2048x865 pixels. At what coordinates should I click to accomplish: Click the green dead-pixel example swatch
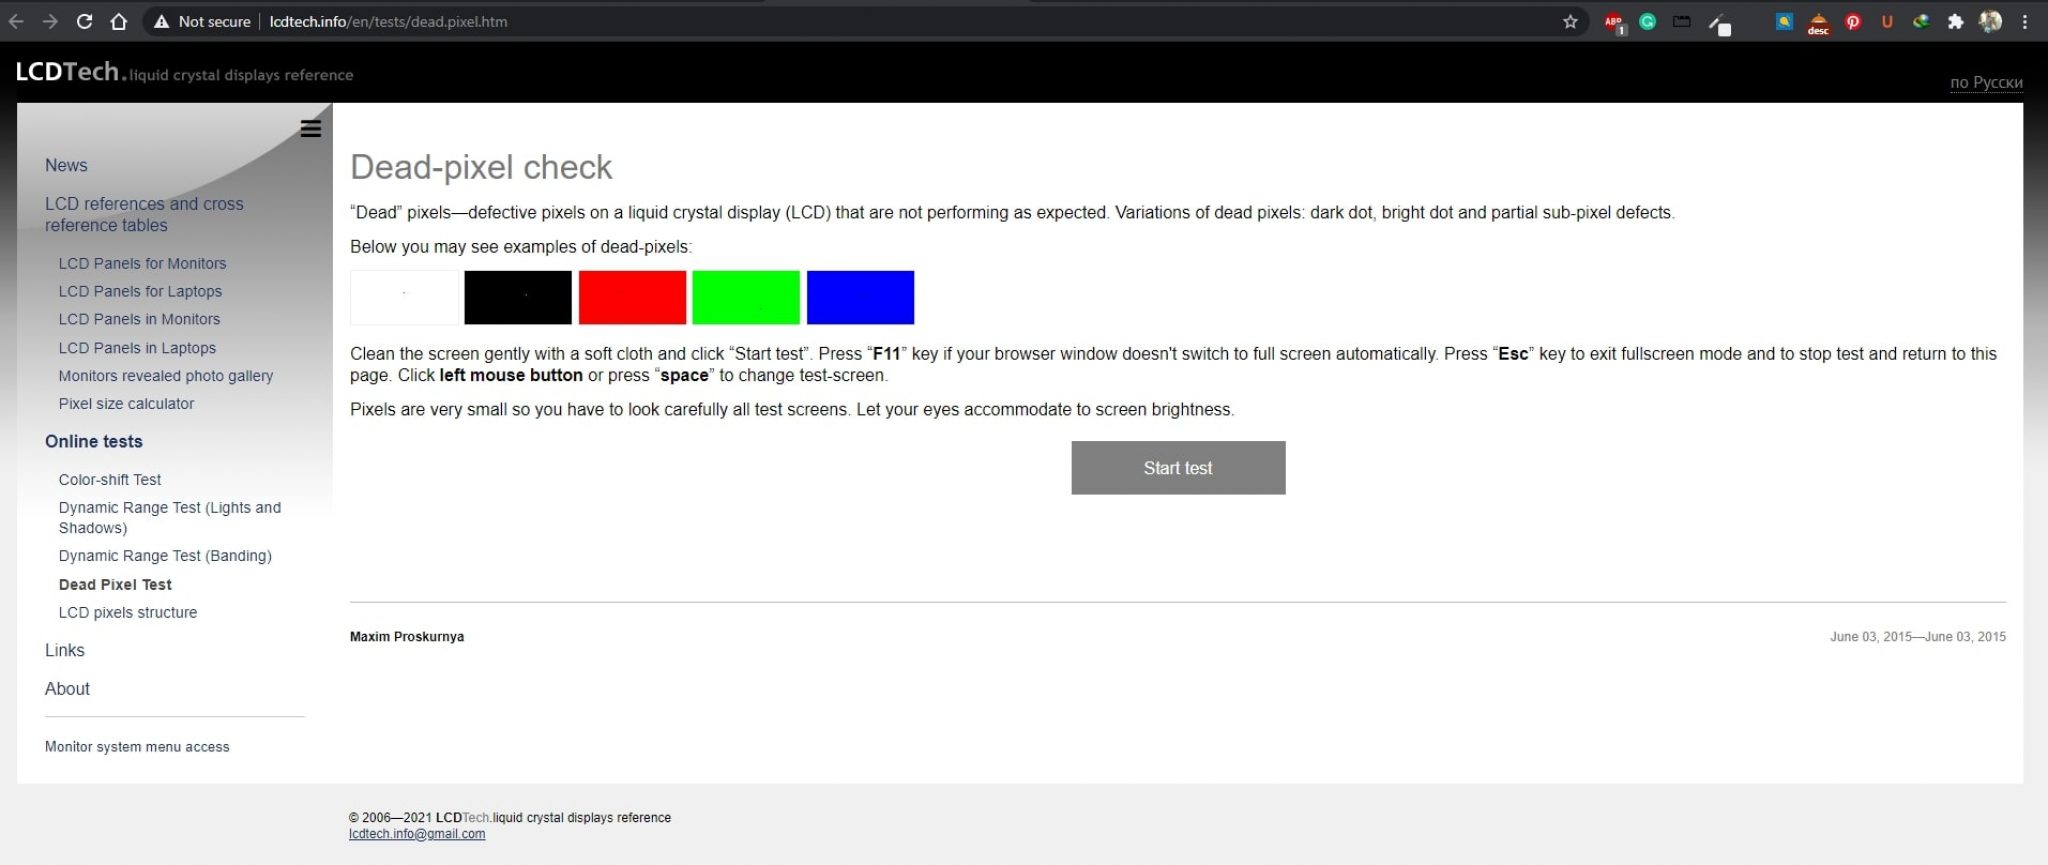pyautogui.click(x=746, y=297)
